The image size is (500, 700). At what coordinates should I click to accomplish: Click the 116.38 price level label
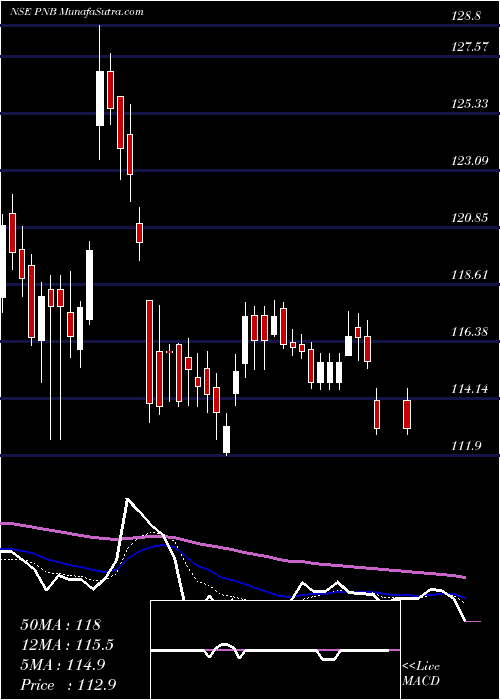(x=470, y=332)
